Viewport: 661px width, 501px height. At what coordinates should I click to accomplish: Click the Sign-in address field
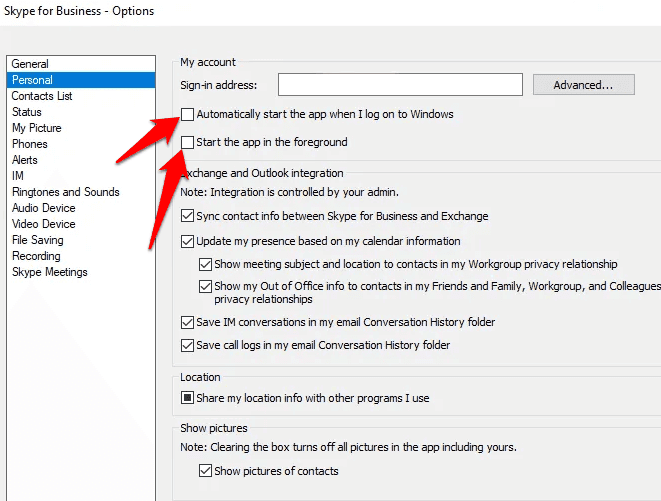(x=400, y=85)
